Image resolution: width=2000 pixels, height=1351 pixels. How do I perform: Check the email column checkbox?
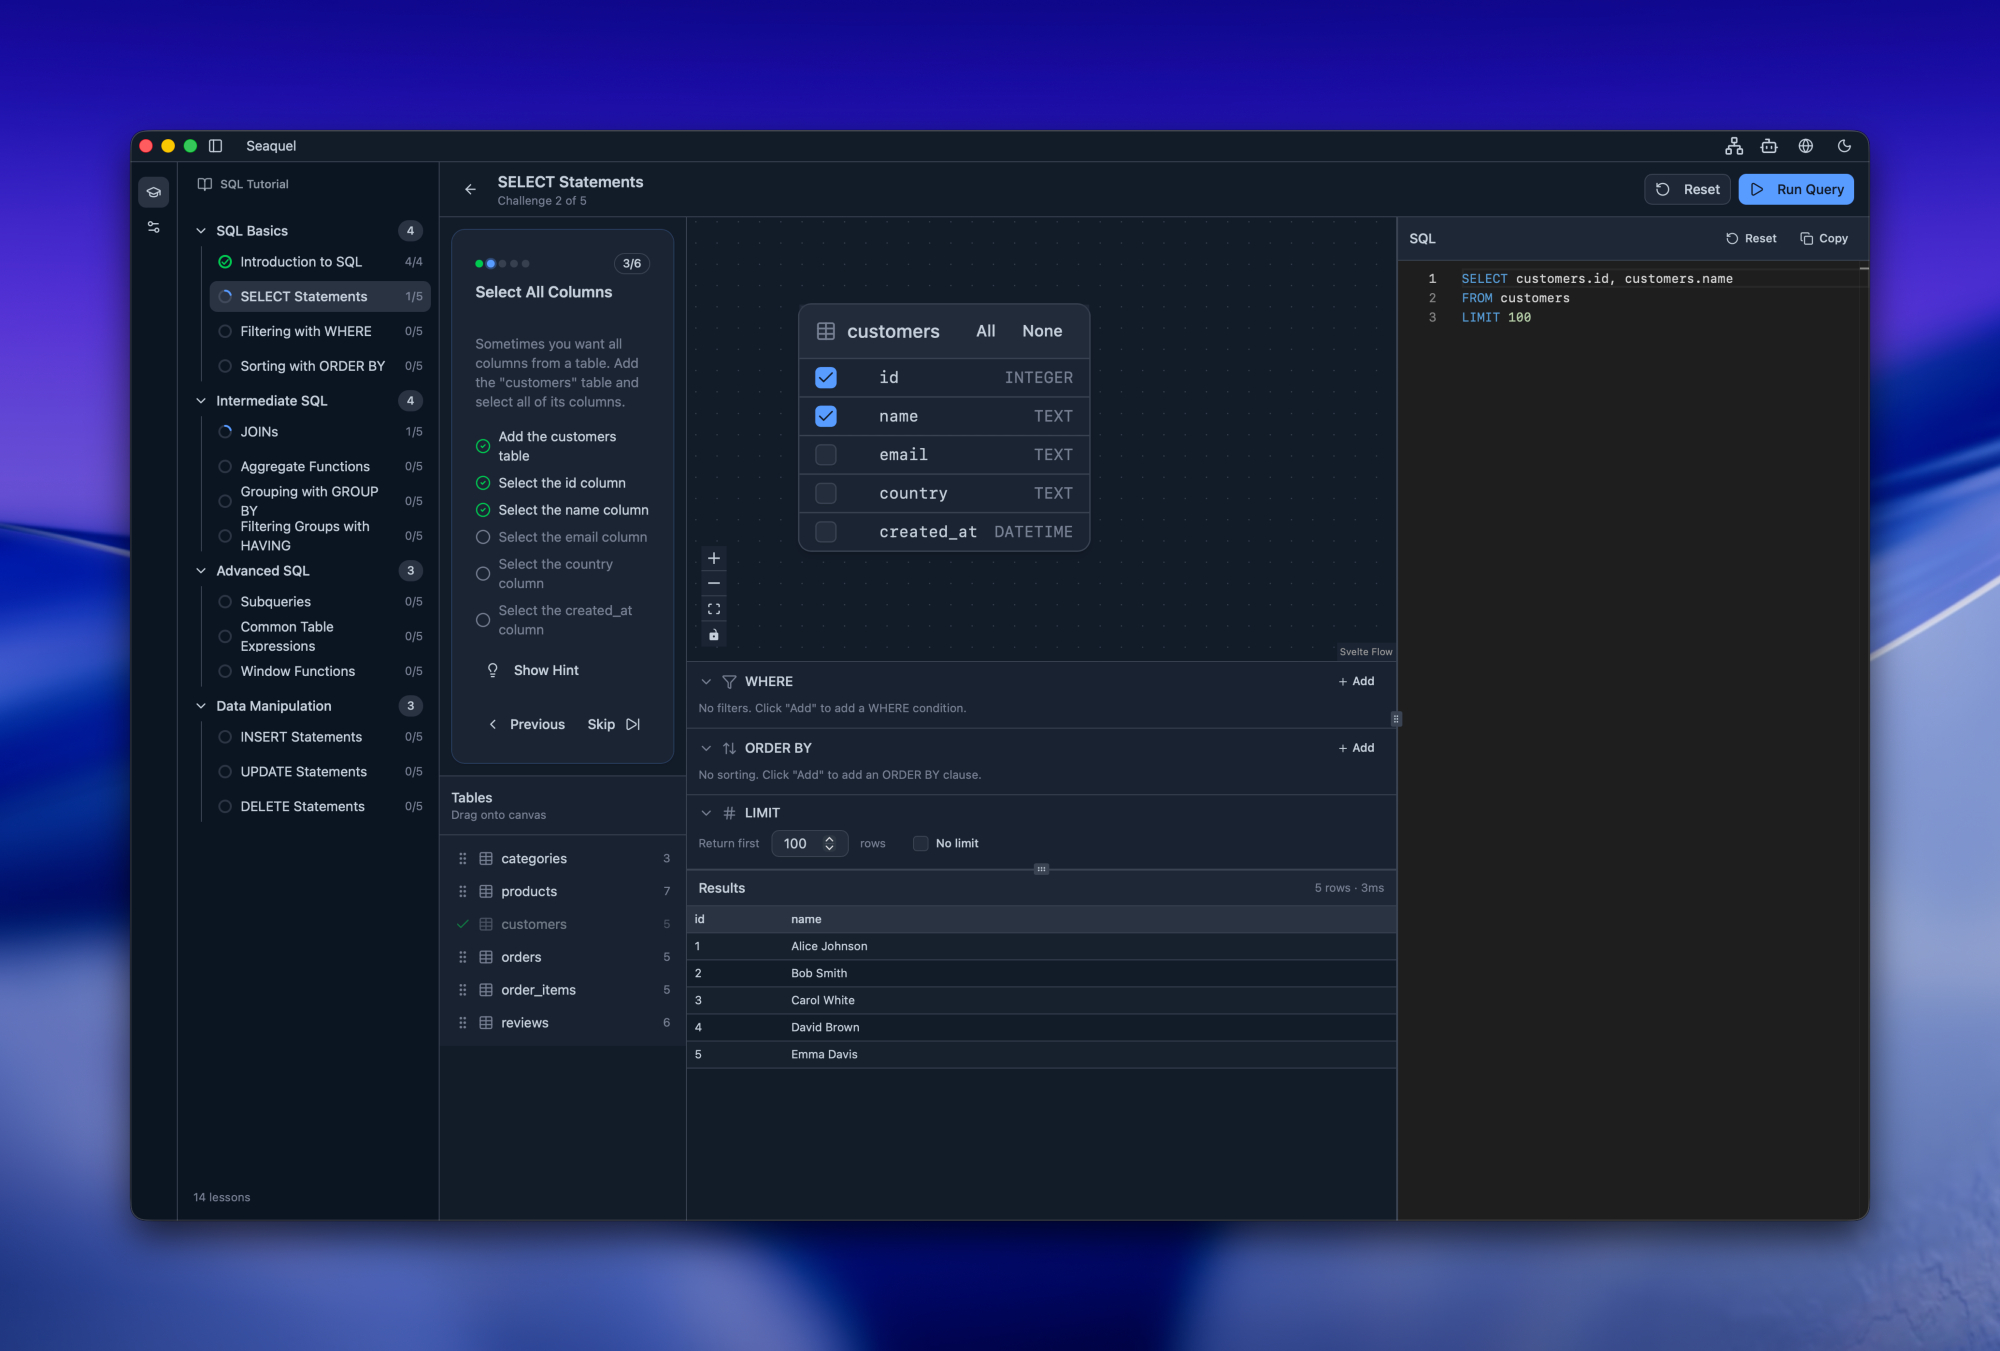826,455
